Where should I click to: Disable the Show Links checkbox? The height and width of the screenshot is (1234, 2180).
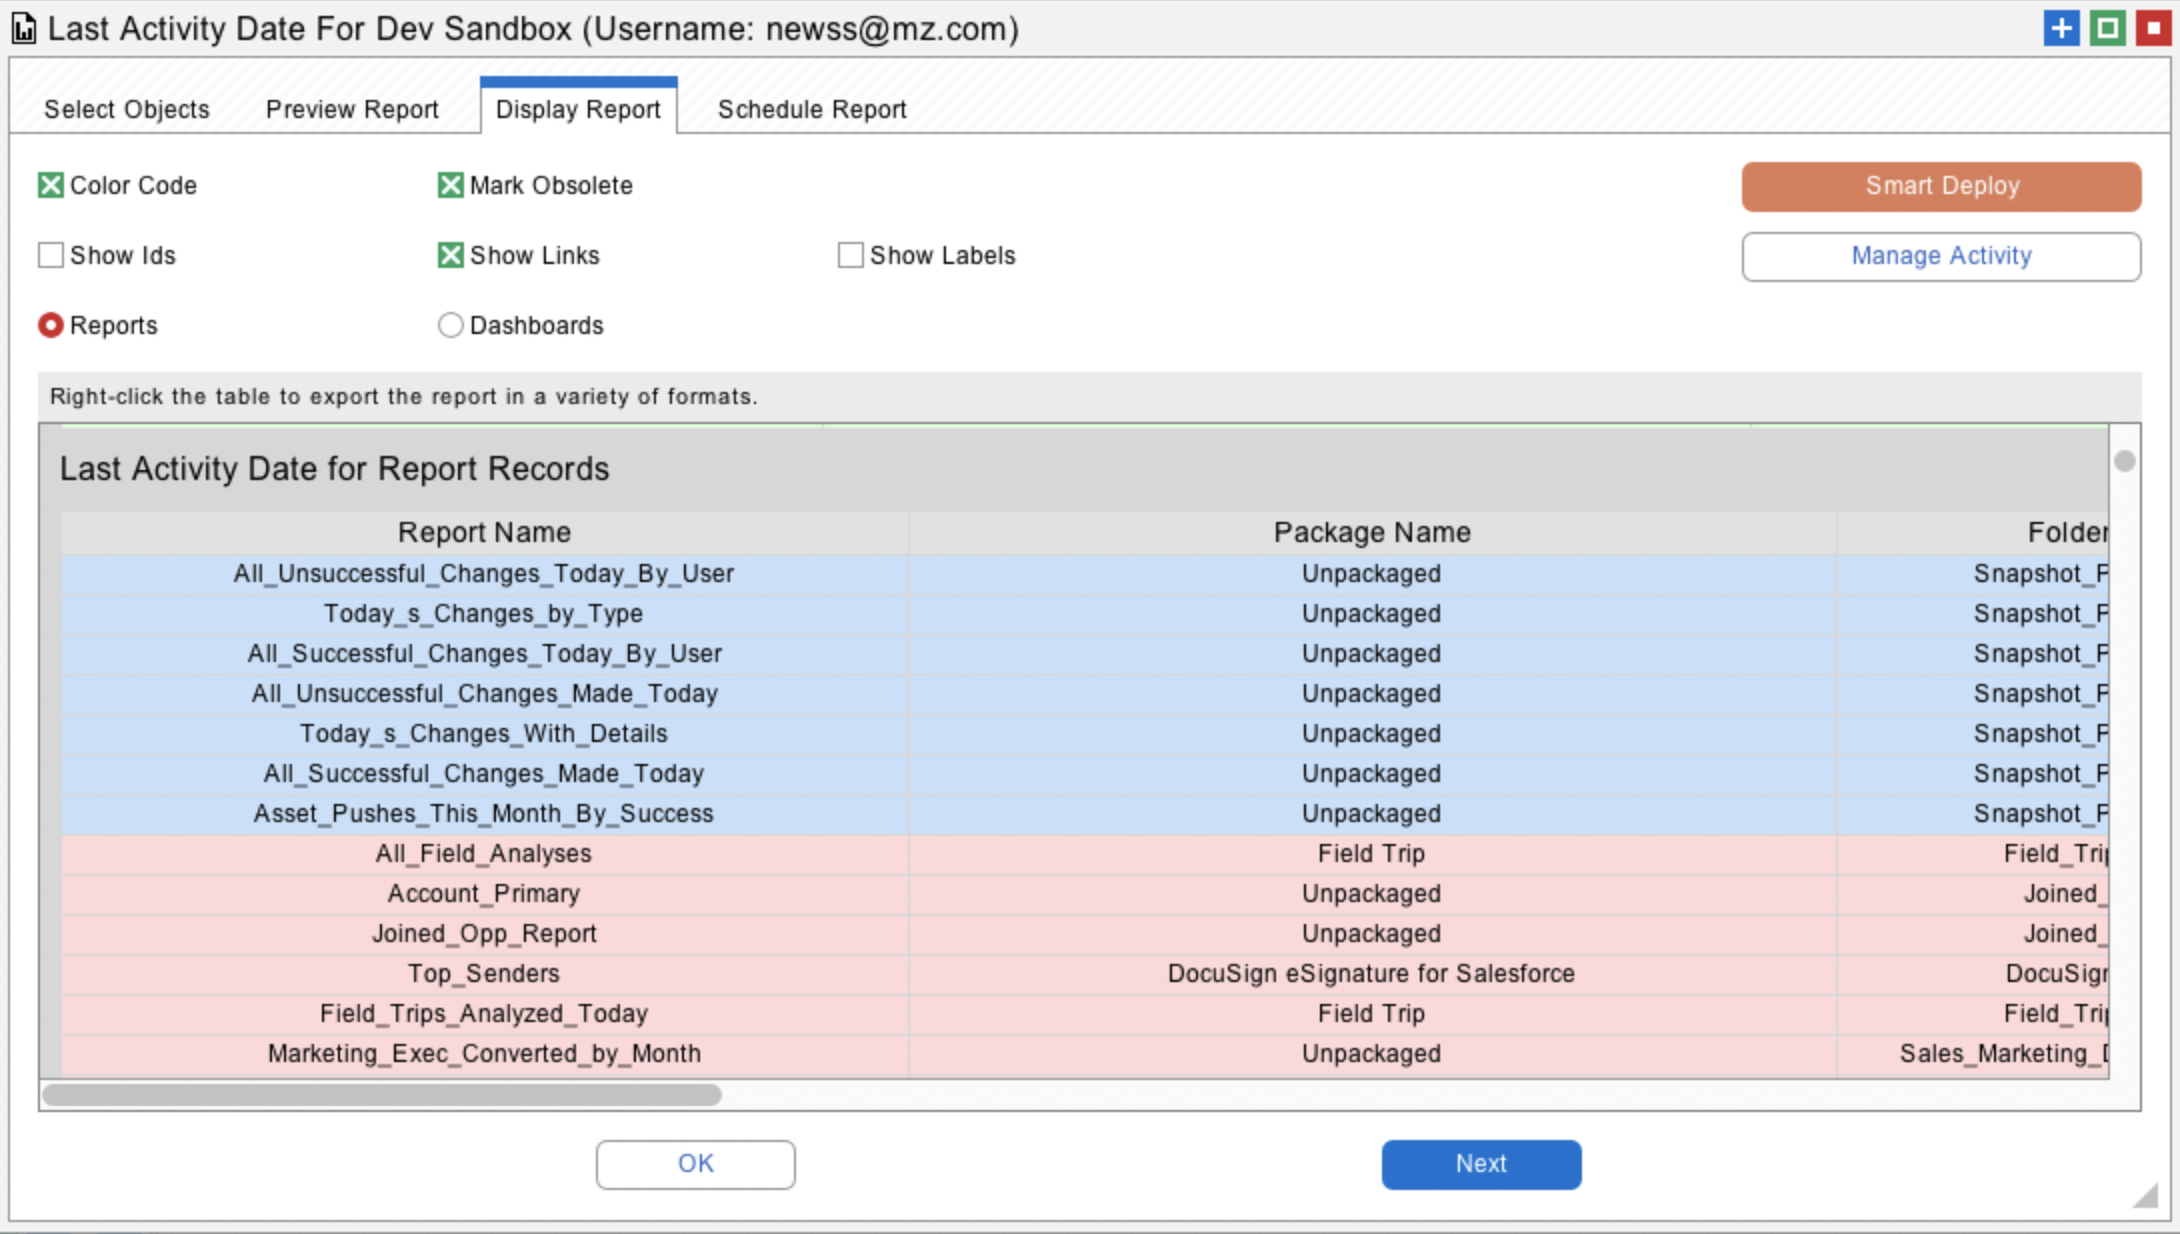pyautogui.click(x=451, y=255)
